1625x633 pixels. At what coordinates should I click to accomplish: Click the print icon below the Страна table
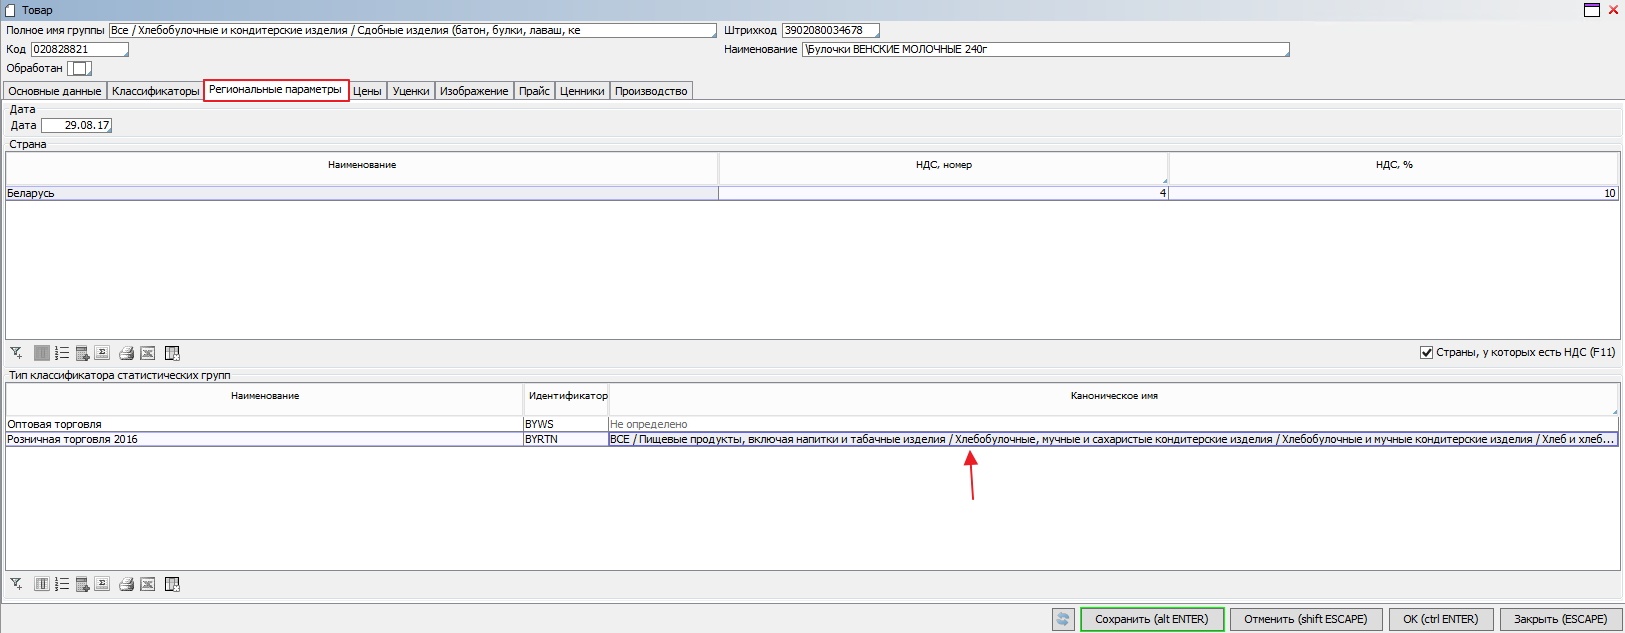[126, 353]
